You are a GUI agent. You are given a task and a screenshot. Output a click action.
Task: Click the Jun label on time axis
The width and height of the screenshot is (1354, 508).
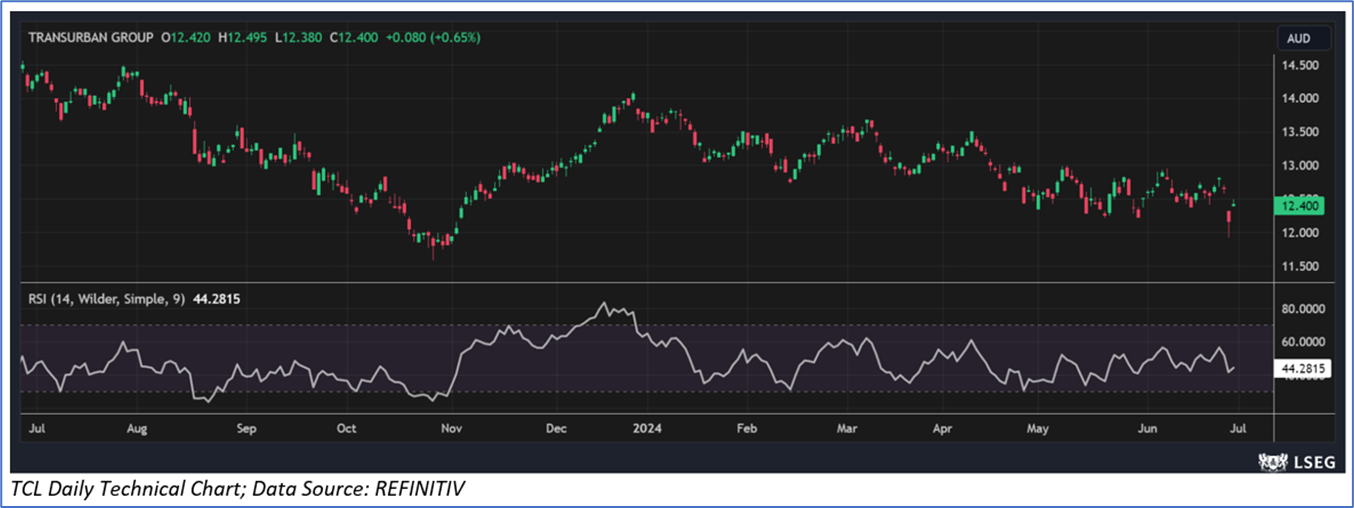[1149, 429]
